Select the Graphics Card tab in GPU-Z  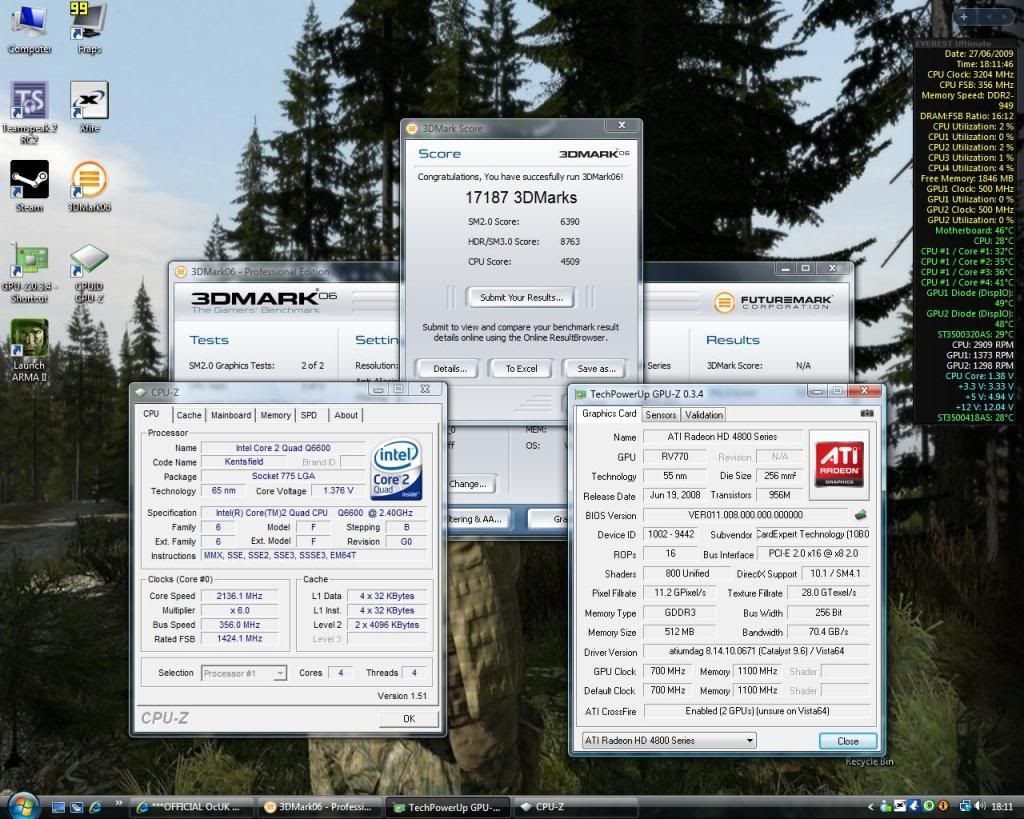click(609, 413)
